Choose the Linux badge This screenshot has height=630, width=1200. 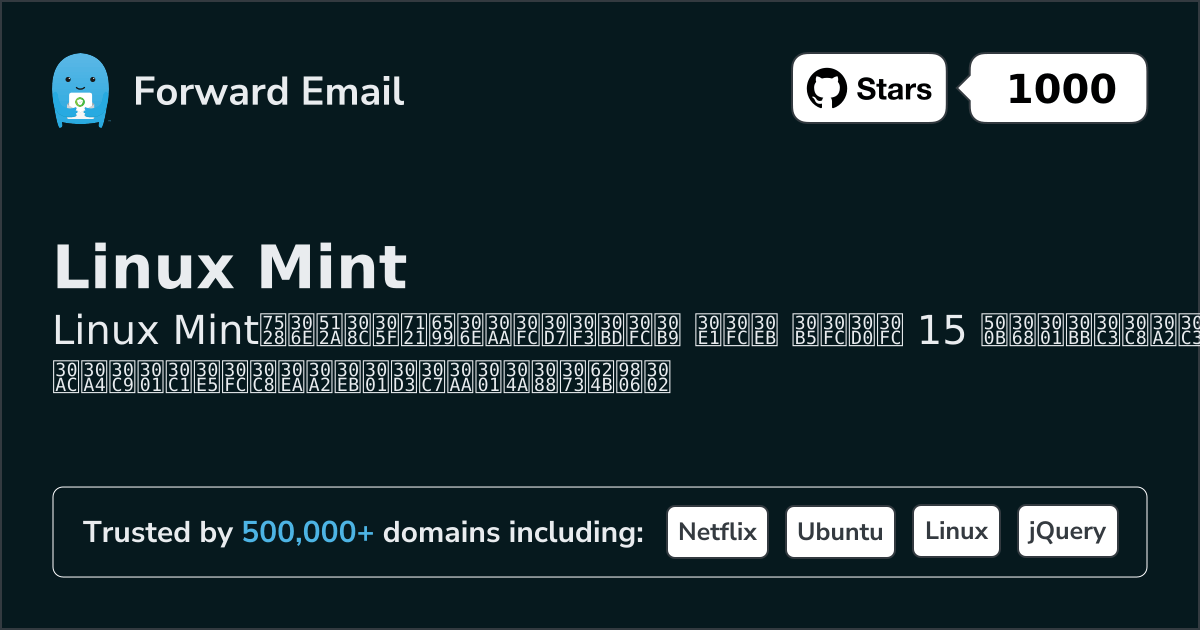click(956, 532)
